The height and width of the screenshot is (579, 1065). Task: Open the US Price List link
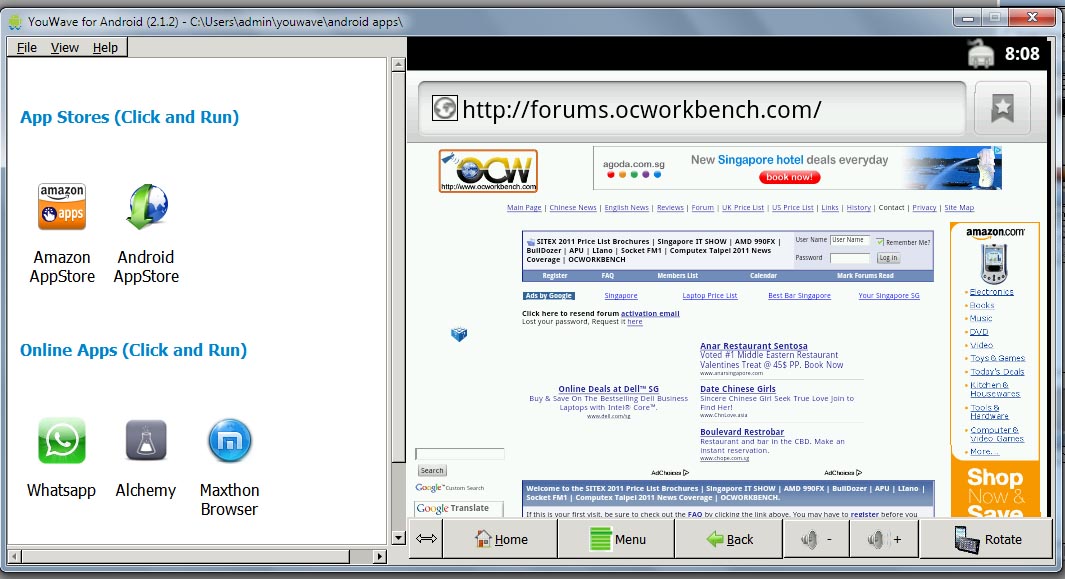coord(793,208)
